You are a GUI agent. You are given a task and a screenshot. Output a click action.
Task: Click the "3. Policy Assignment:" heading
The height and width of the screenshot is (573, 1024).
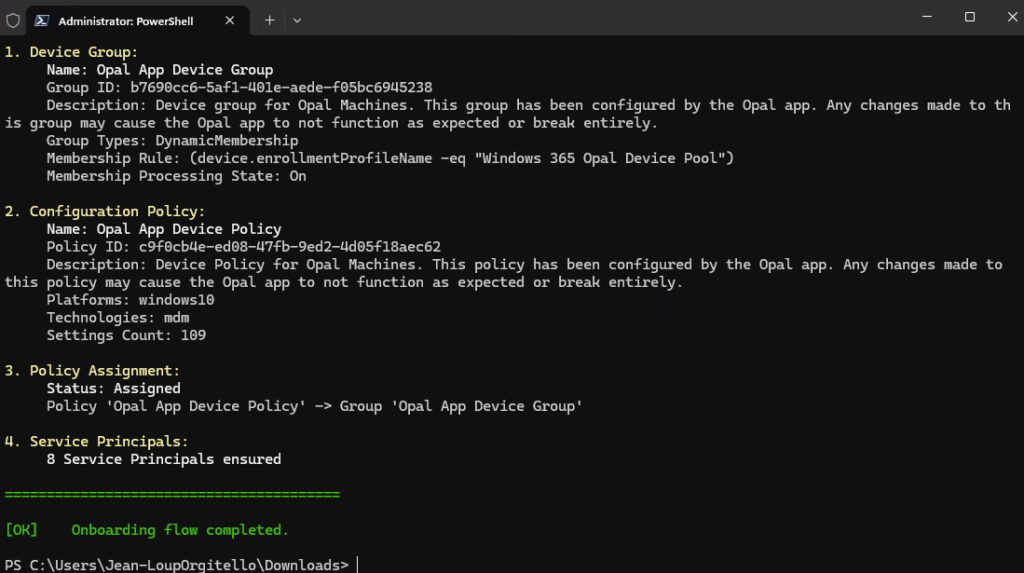click(92, 370)
